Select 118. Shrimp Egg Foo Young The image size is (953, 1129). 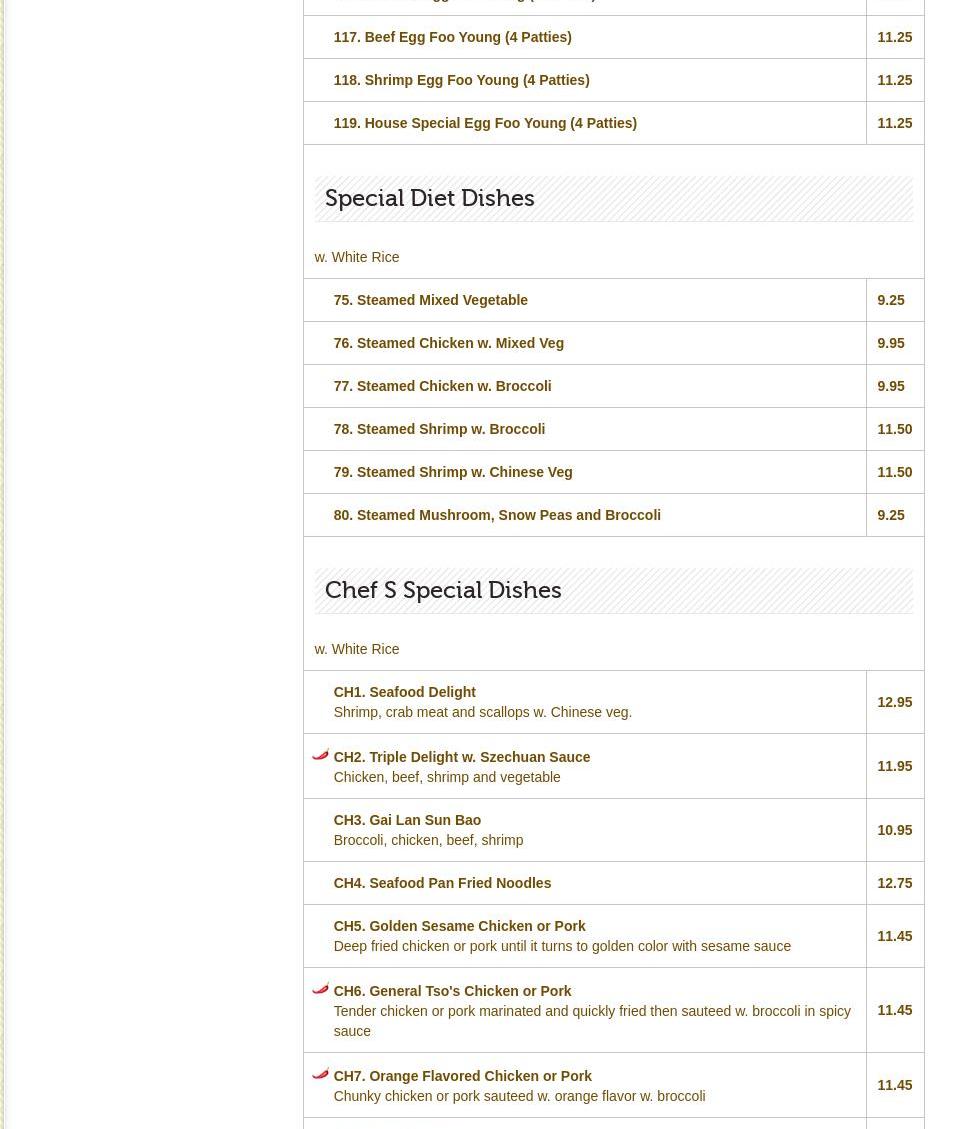[x=461, y=80]
